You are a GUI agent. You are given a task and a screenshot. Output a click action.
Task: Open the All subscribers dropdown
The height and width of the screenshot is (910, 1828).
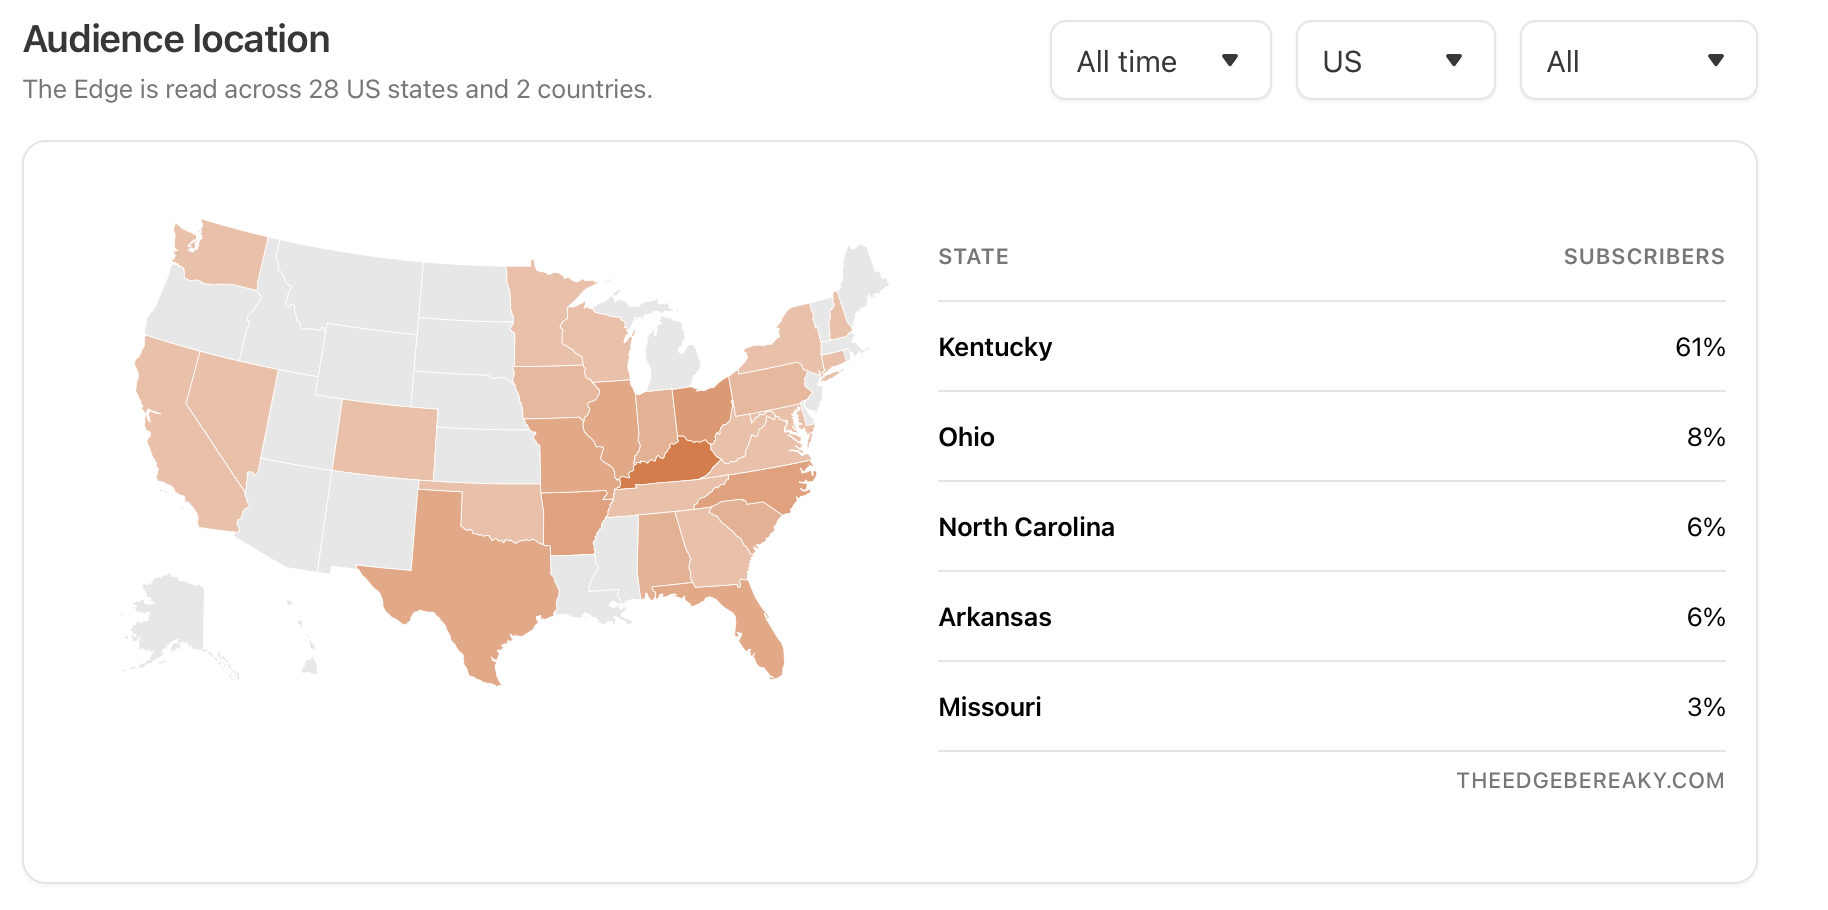1638,61
